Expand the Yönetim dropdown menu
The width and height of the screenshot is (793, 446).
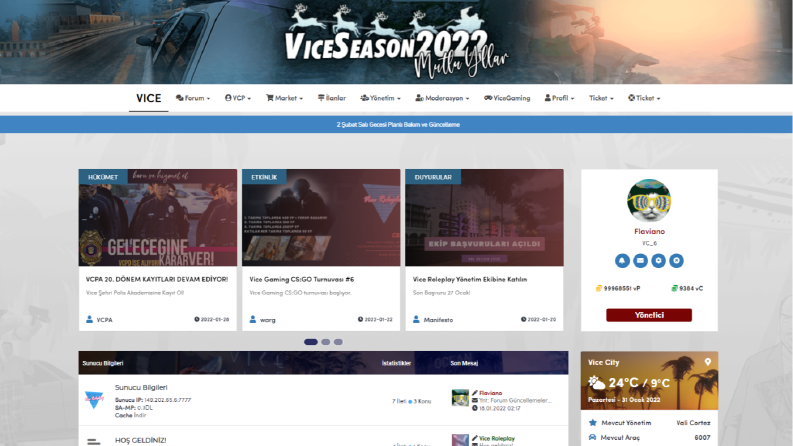[x=380, y=98]
